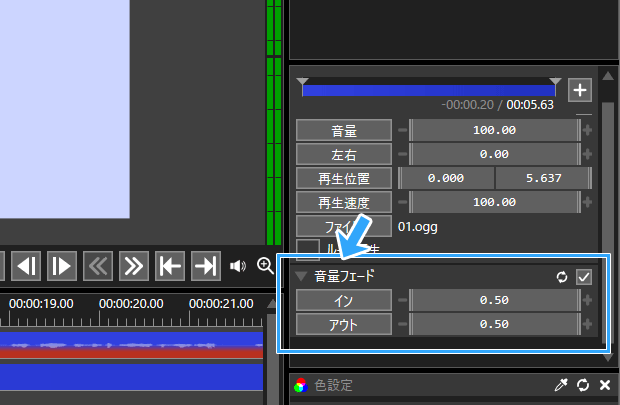Click the 再生速度 value field showing 100.00
The image size is (620, 405).
(x=495, y=202)
